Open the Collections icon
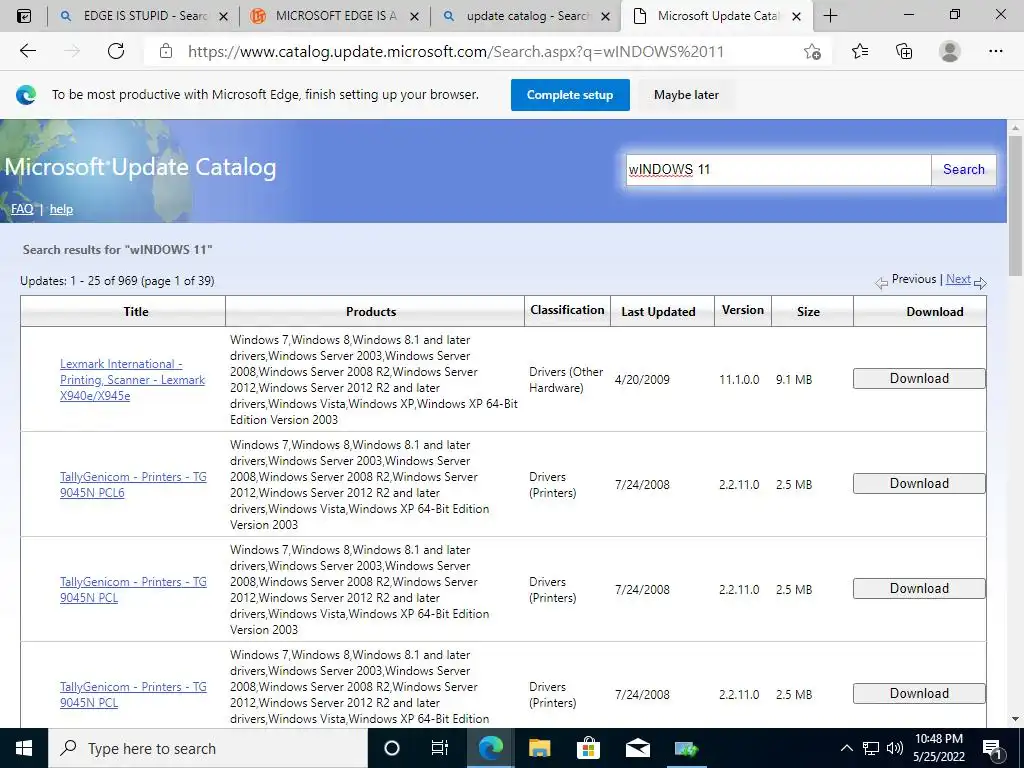Image resolution: width=1024 pixels, height=768 pixels. coord(904,51)
